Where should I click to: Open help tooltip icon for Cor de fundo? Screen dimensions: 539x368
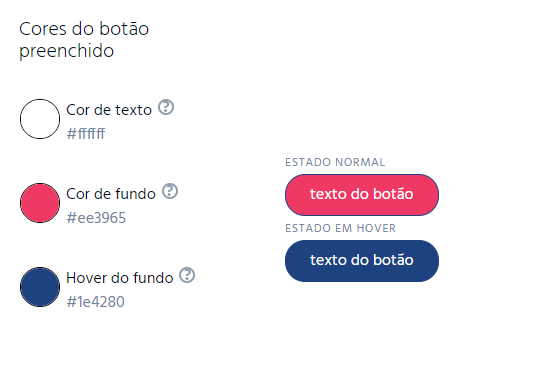(170, 191)
